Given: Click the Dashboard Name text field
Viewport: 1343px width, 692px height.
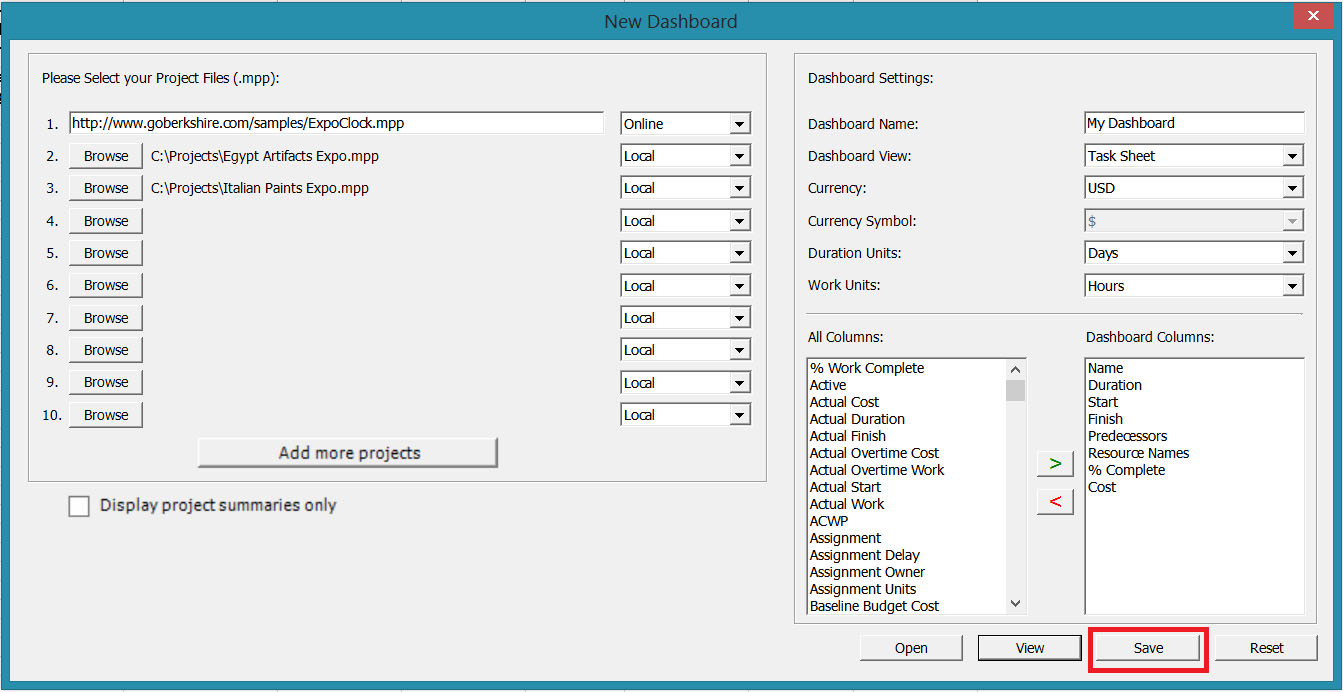Looking at the screenshot, I should [1193, 122].
